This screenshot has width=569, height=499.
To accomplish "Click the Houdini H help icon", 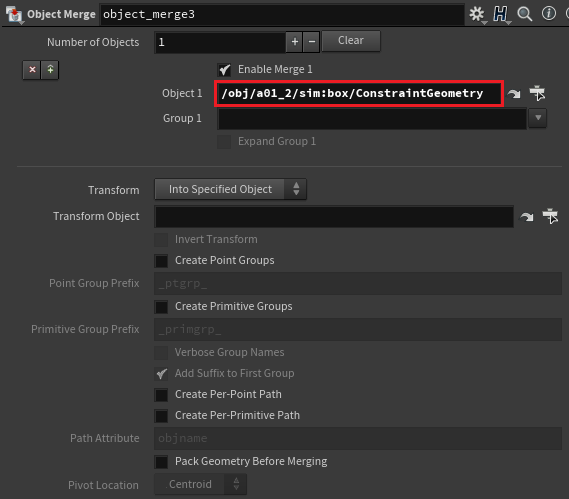I will tap(501, 15).
